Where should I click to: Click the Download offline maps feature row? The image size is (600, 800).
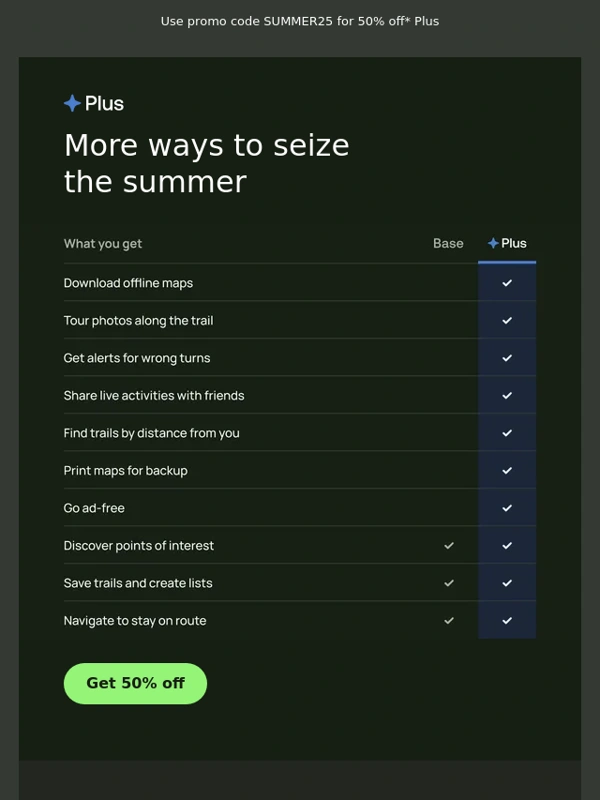coord(300,283)
